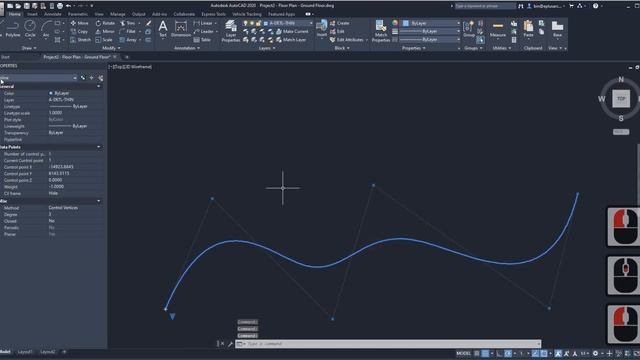Switch to Layout1 tab
Screen dimensions: 640x360
25,352
